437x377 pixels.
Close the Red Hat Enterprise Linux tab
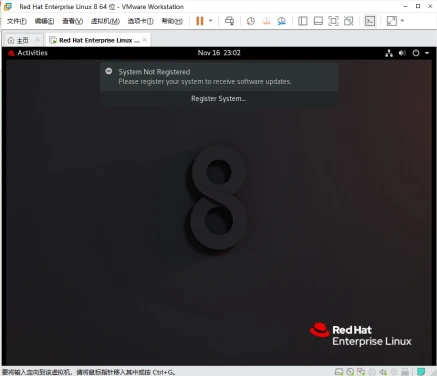coord(145,40)
